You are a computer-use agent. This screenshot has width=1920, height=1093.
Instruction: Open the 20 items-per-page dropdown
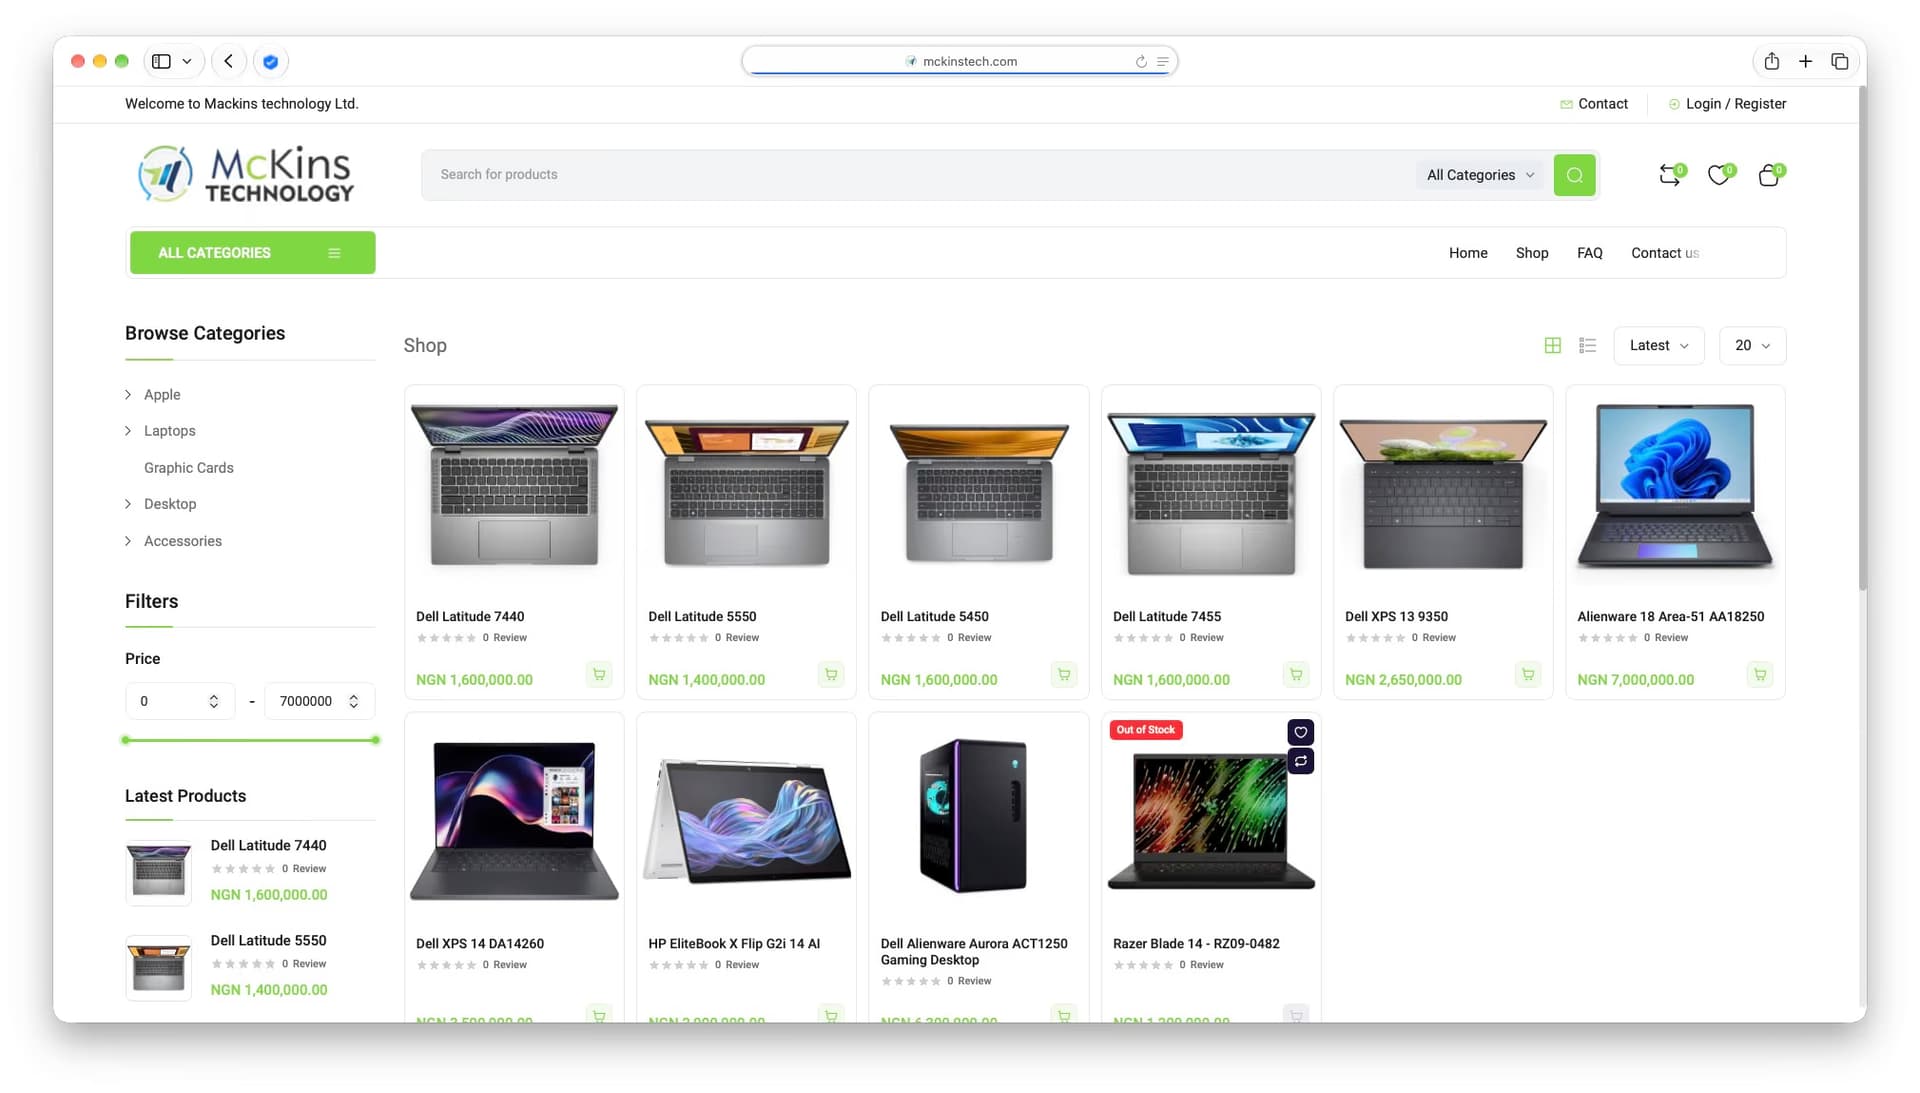pyautogui.click(x=1752, y=345)
